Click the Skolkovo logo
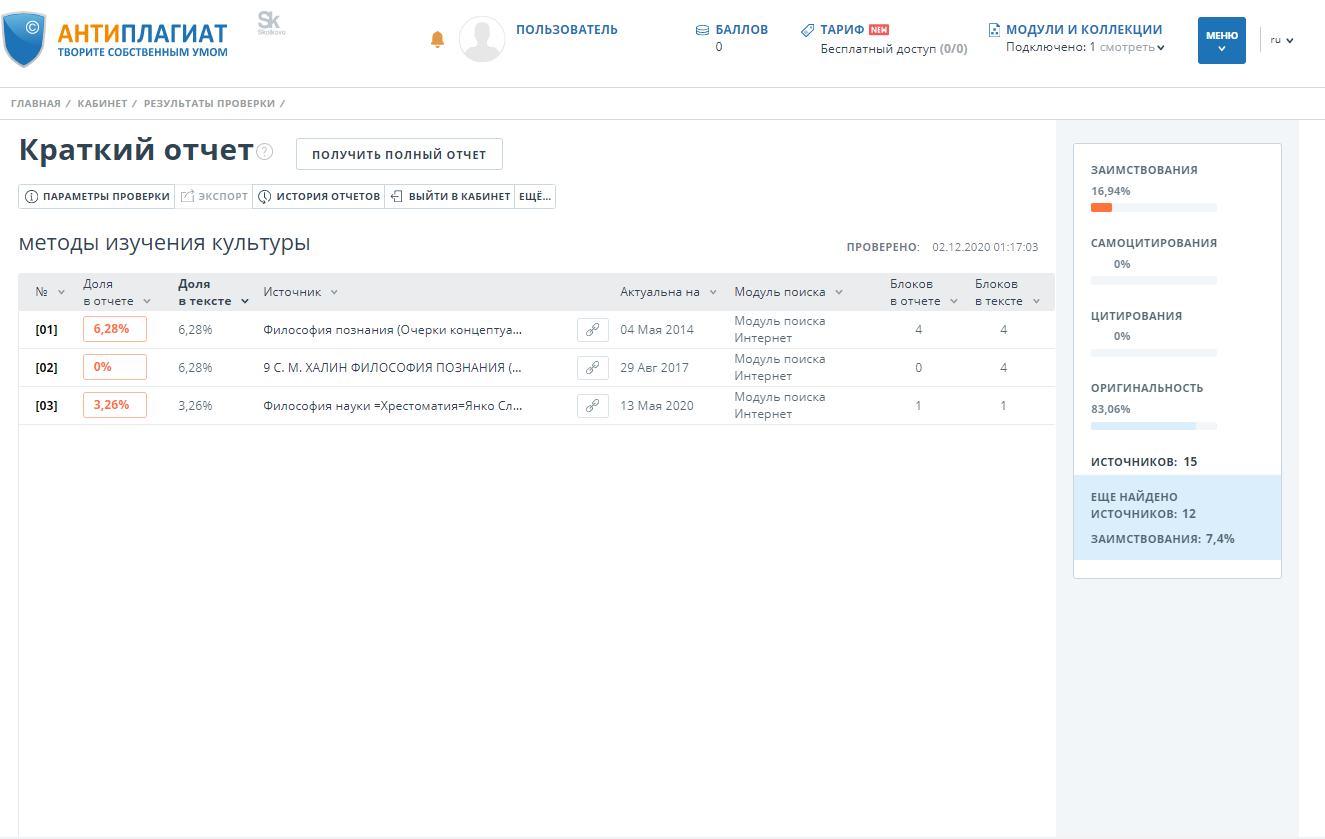This screenshot has width=1325, height=839. [x=269, y=23]
